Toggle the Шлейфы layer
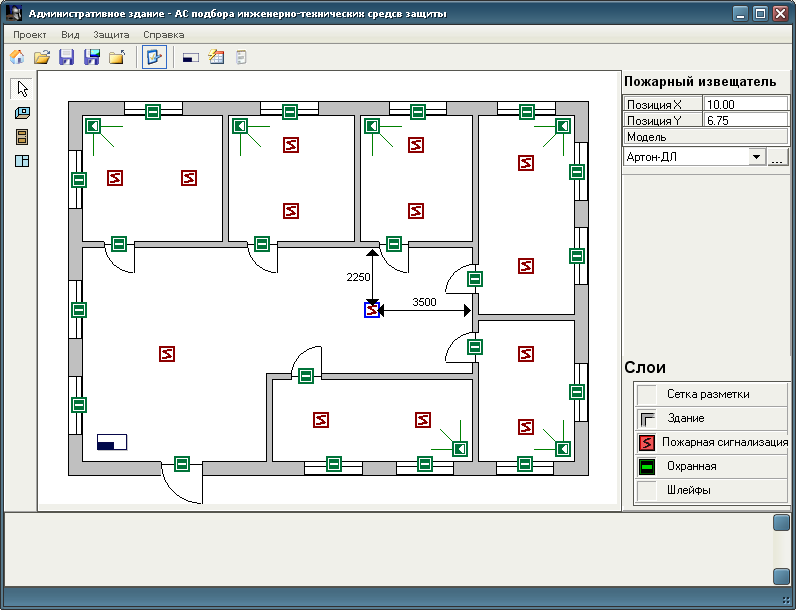 pos(648,490)
